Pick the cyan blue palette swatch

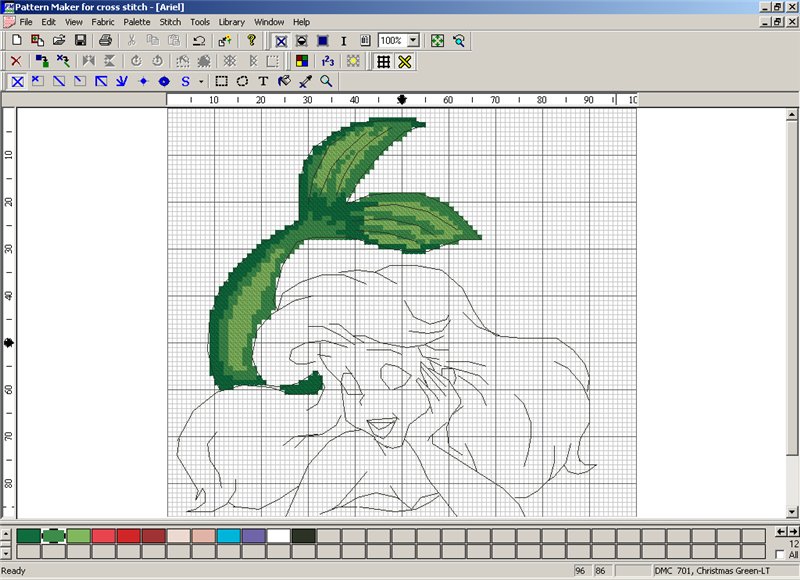point(229,536)
